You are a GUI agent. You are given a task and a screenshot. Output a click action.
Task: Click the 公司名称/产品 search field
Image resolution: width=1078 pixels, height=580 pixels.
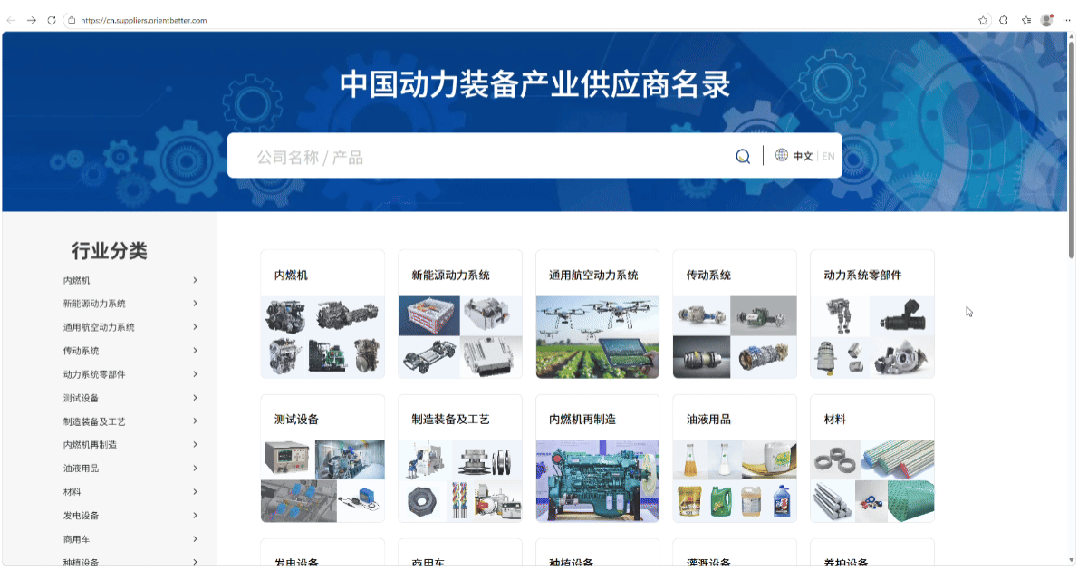click(x=480, y=157)
